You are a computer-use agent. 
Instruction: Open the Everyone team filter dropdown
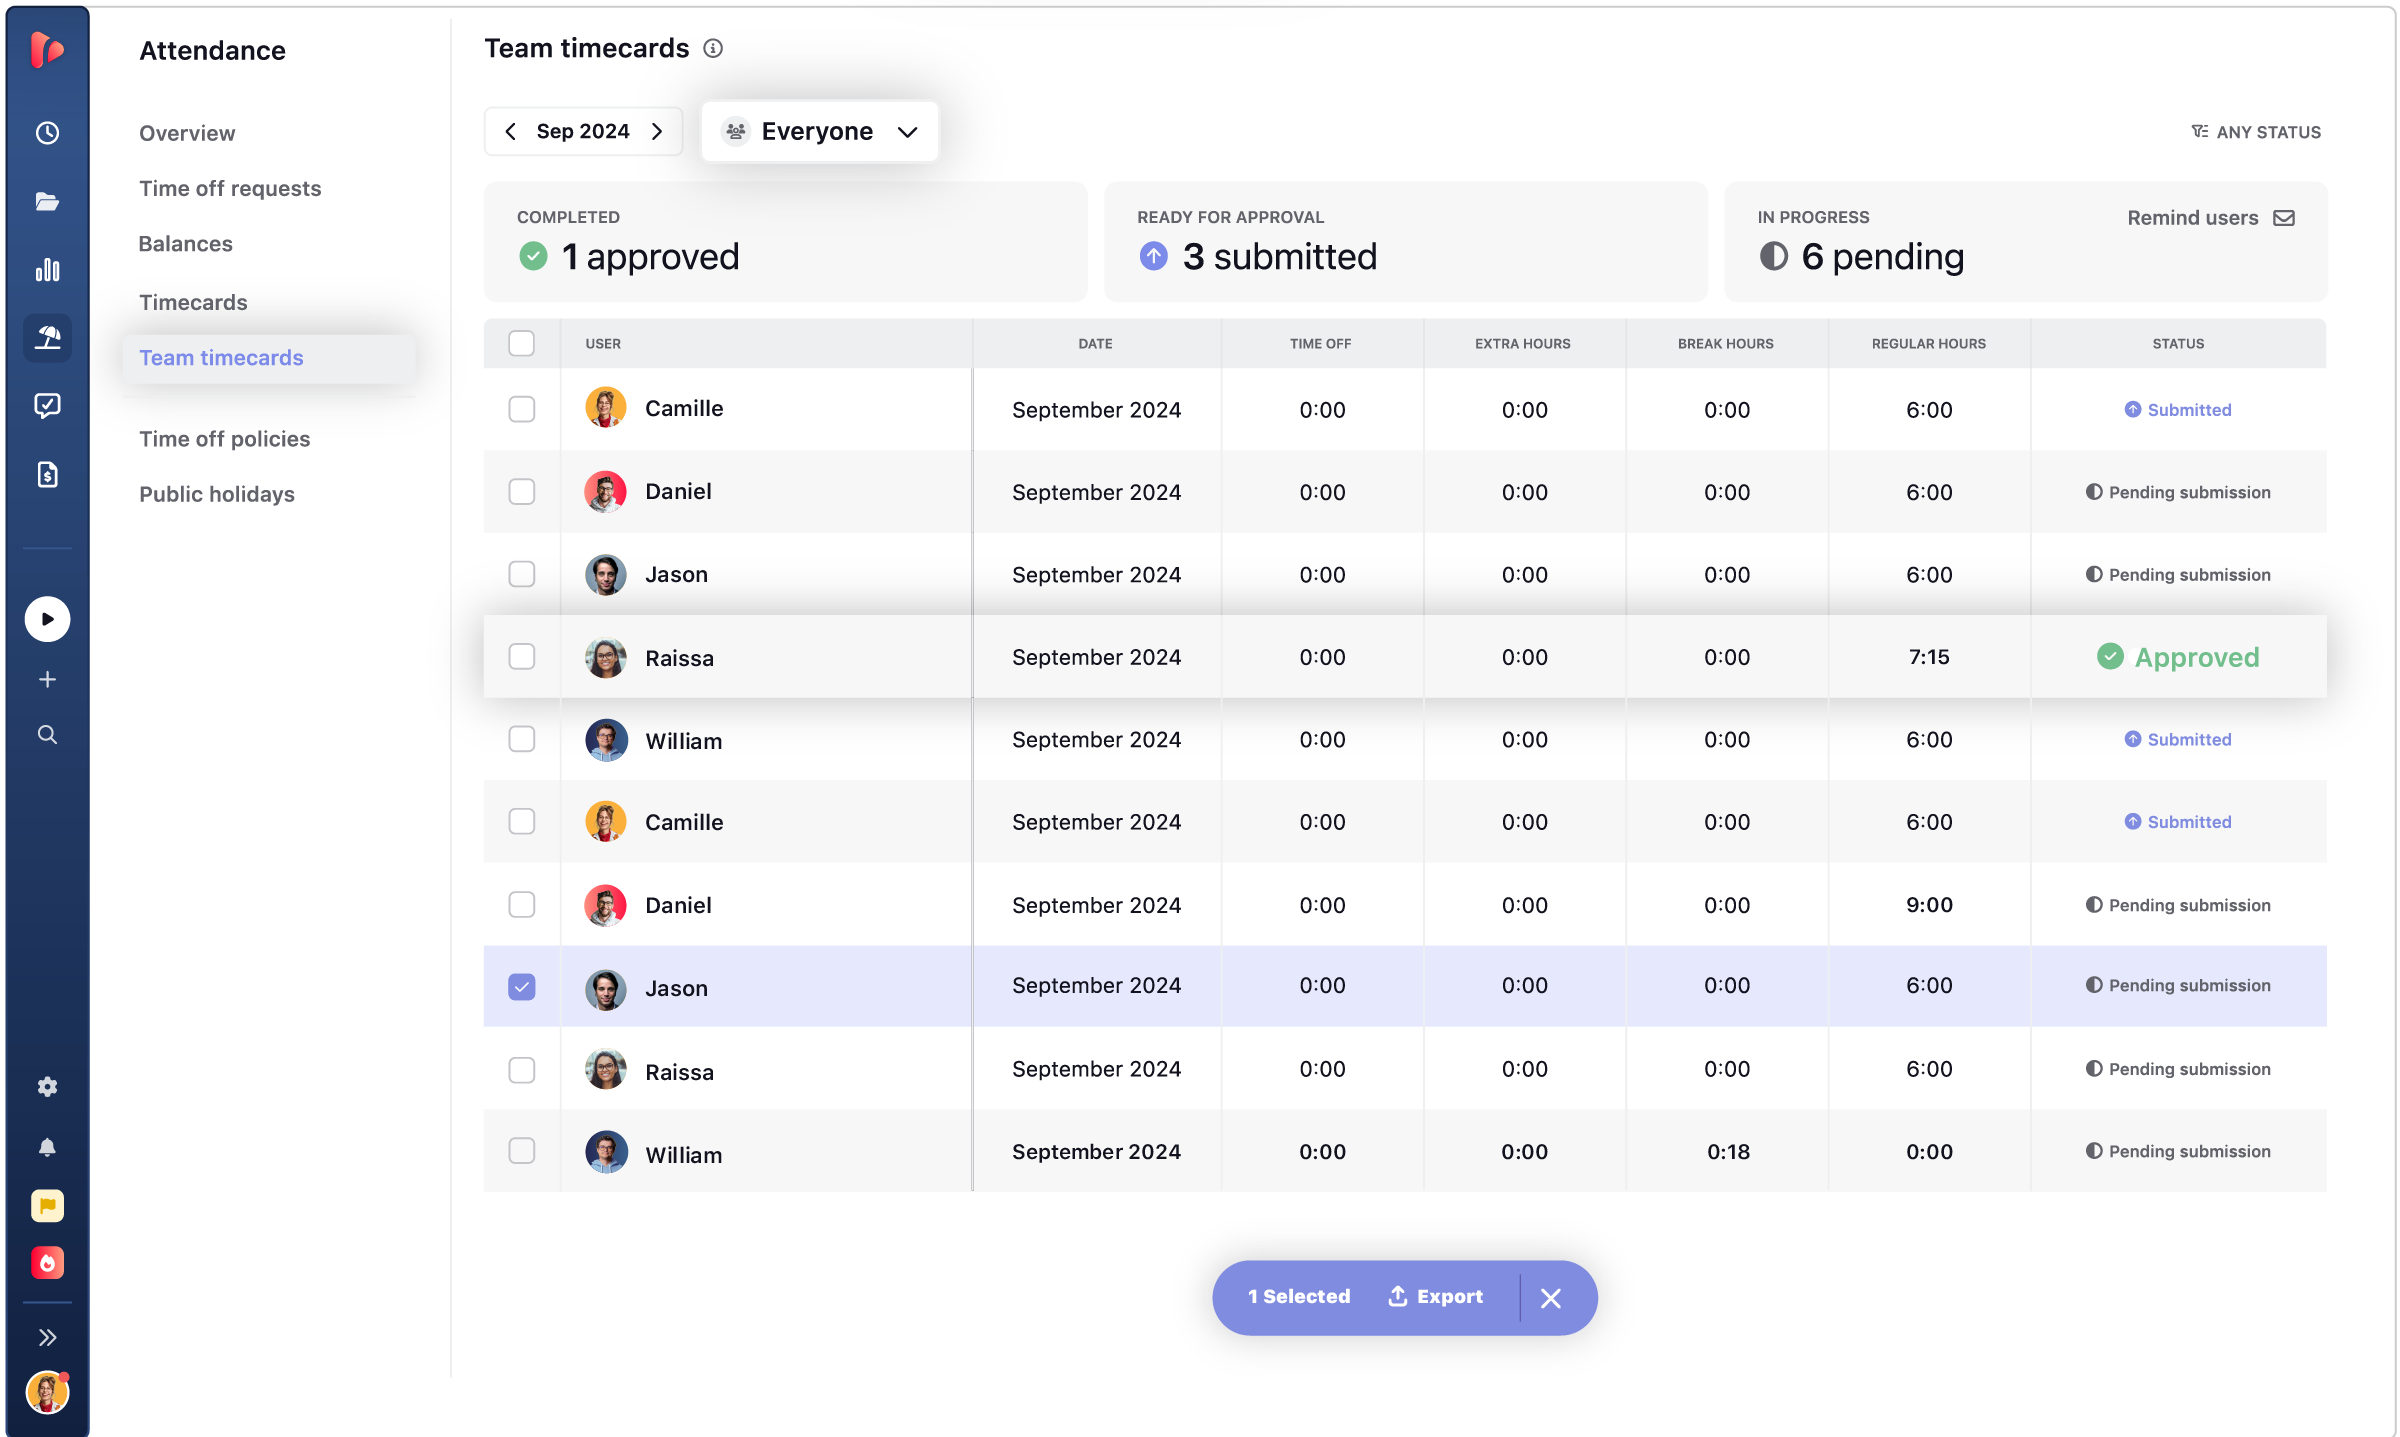pos(820,131)
